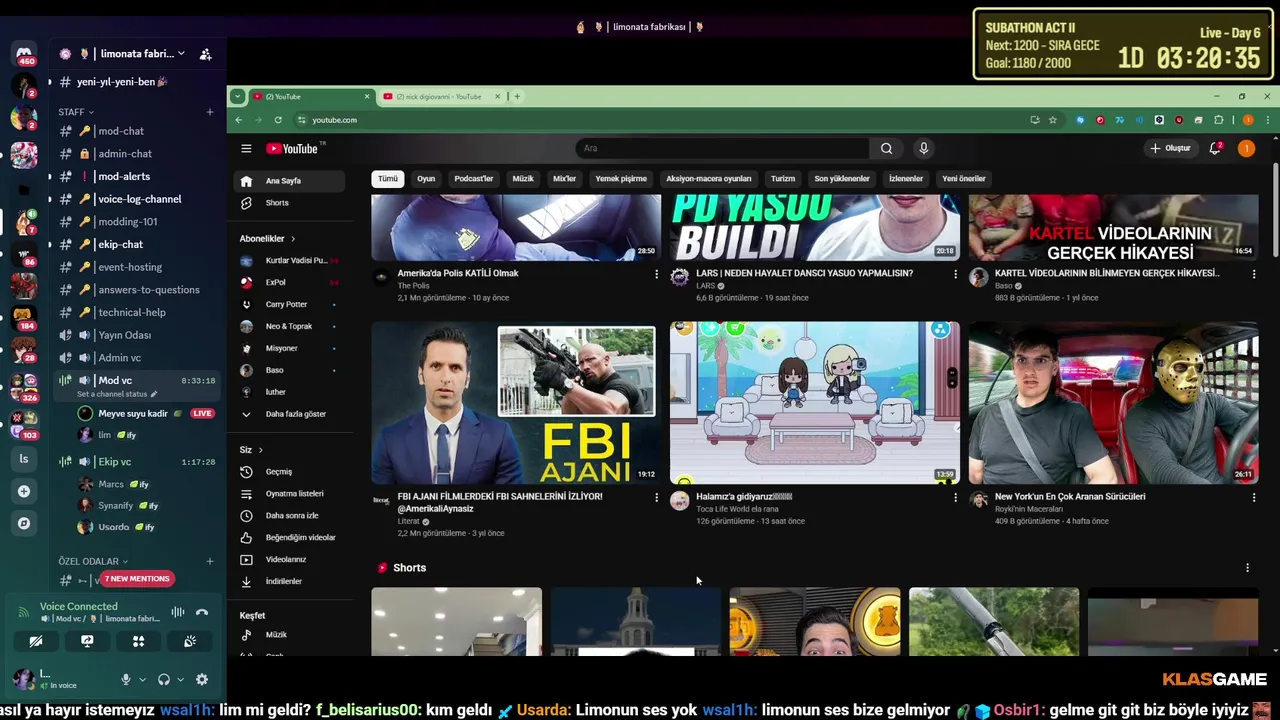The height and width of the screenshot is (720, 1280).
Task: Select the Podcast'ler filter chip
Action: [474, 179]
